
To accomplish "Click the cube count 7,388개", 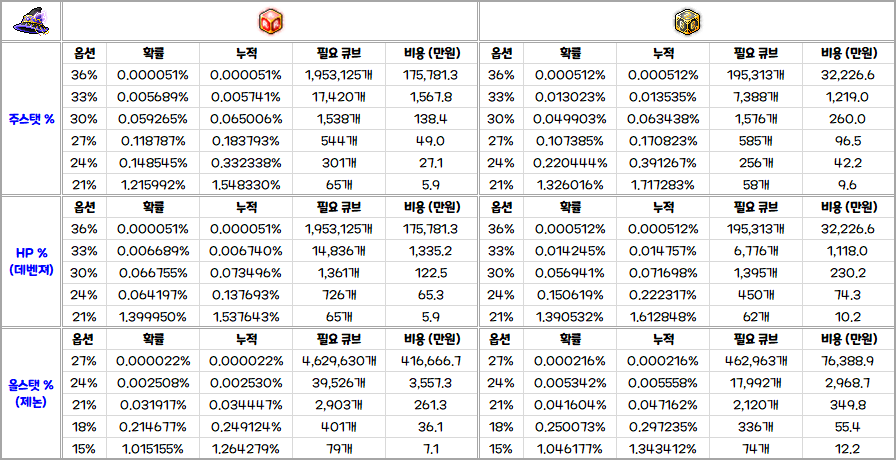I will coord(756,97).
